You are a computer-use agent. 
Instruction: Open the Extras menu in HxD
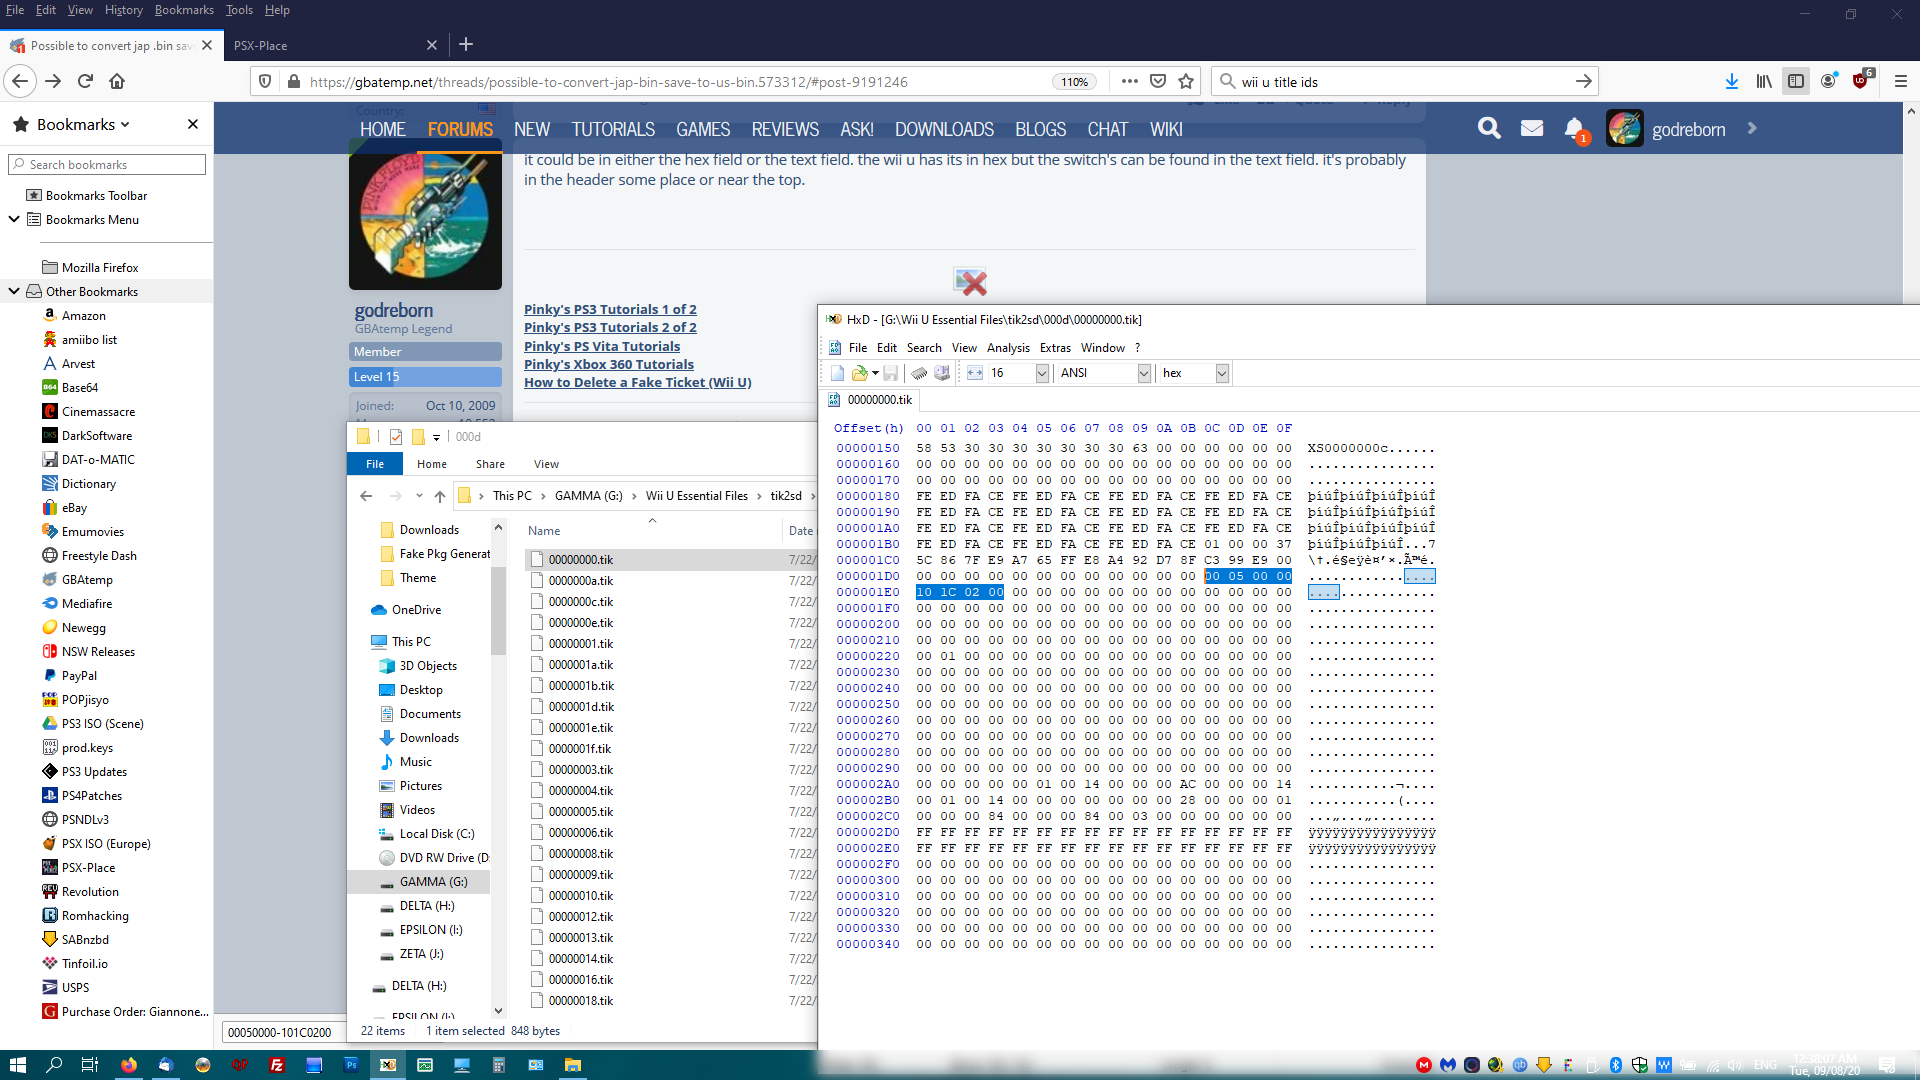click(x=1055, y=348)
